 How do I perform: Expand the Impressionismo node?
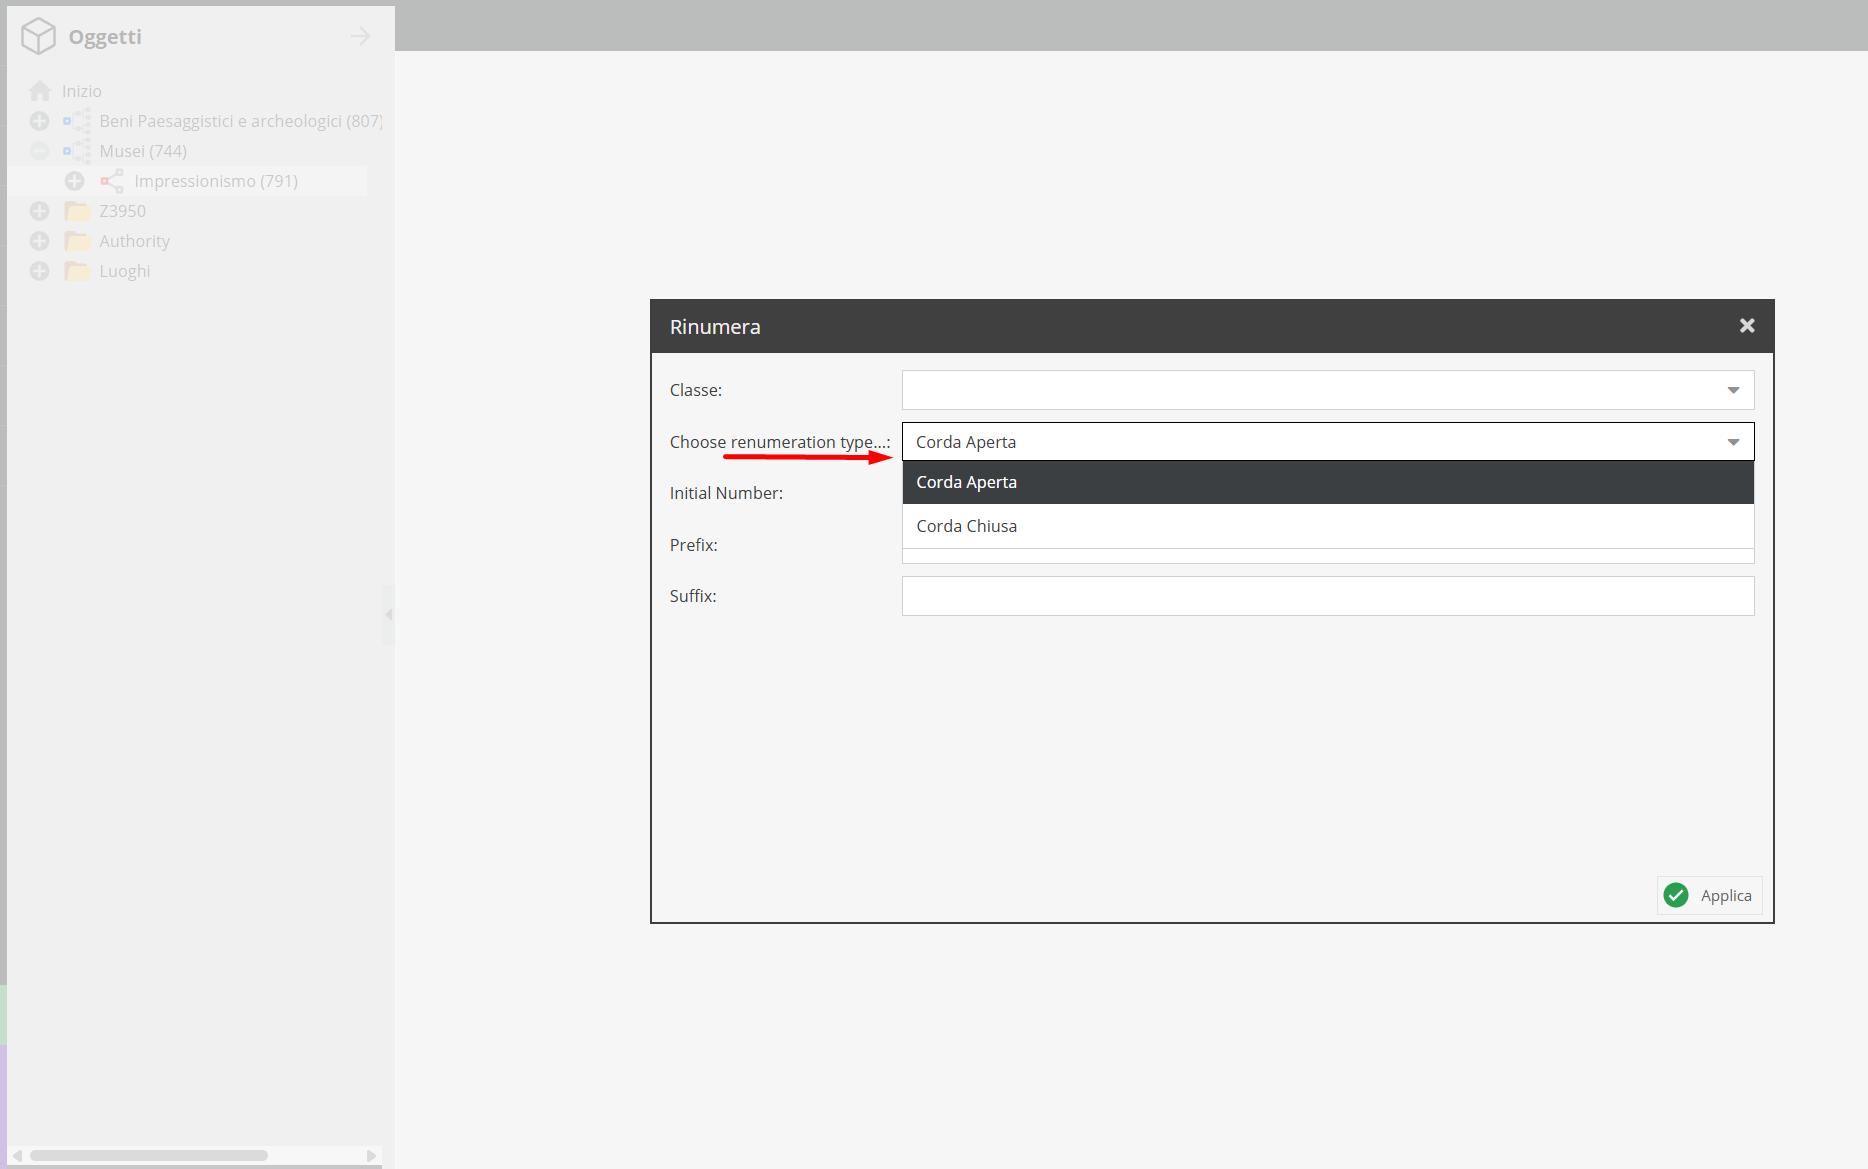pyautogui.click(x=74, y=181)
